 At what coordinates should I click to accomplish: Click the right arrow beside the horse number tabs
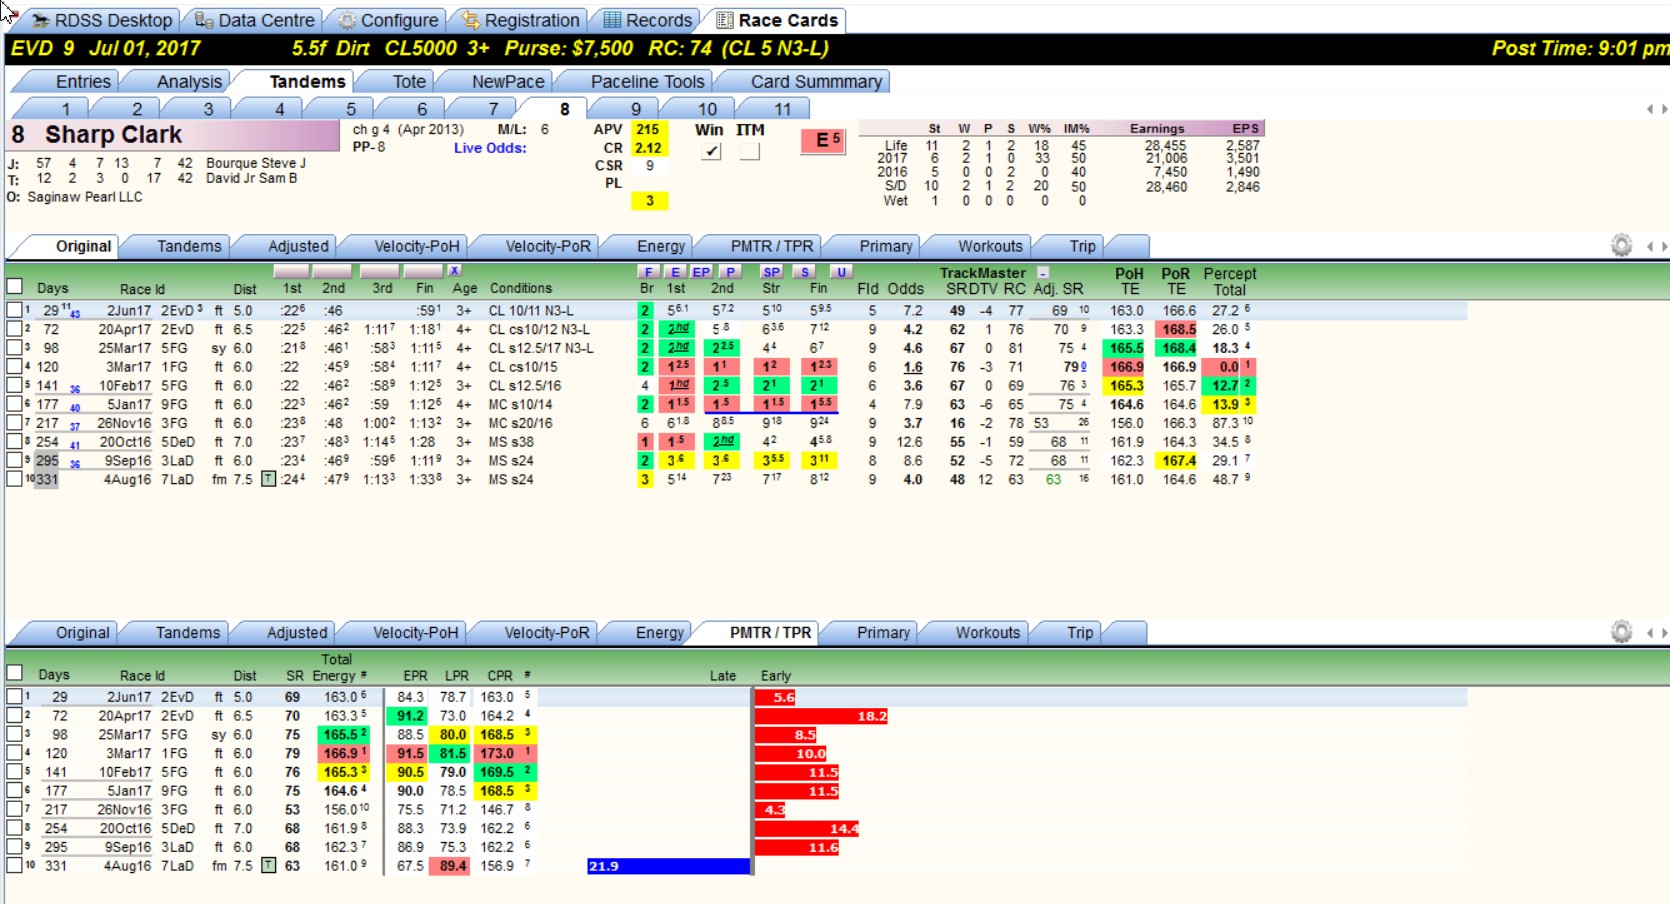tap(1664, 109)
